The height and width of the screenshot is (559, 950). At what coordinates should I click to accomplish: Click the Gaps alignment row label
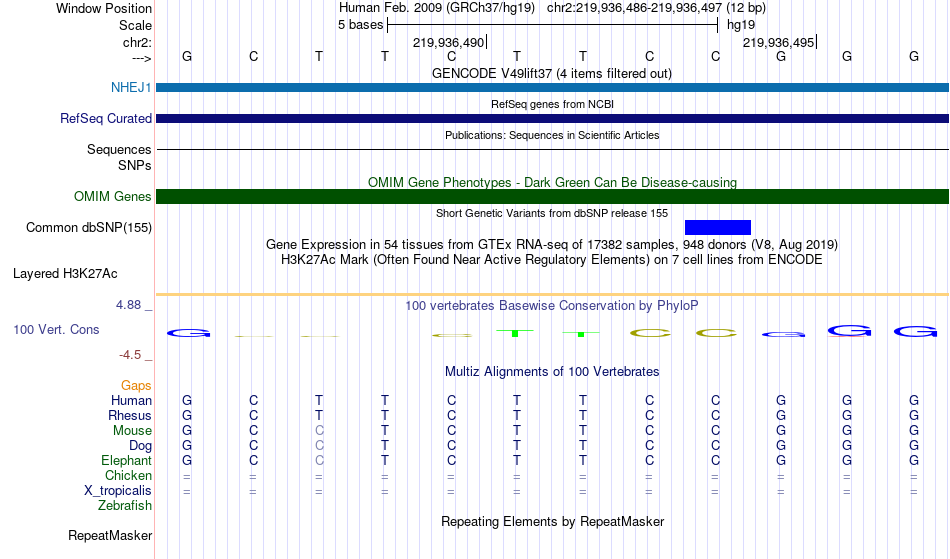click(136, 385)
